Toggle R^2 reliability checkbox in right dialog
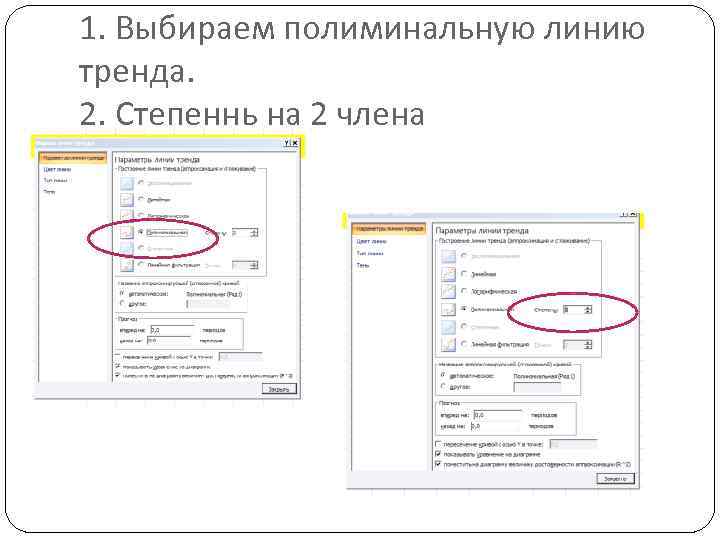 tap(438, 464)
